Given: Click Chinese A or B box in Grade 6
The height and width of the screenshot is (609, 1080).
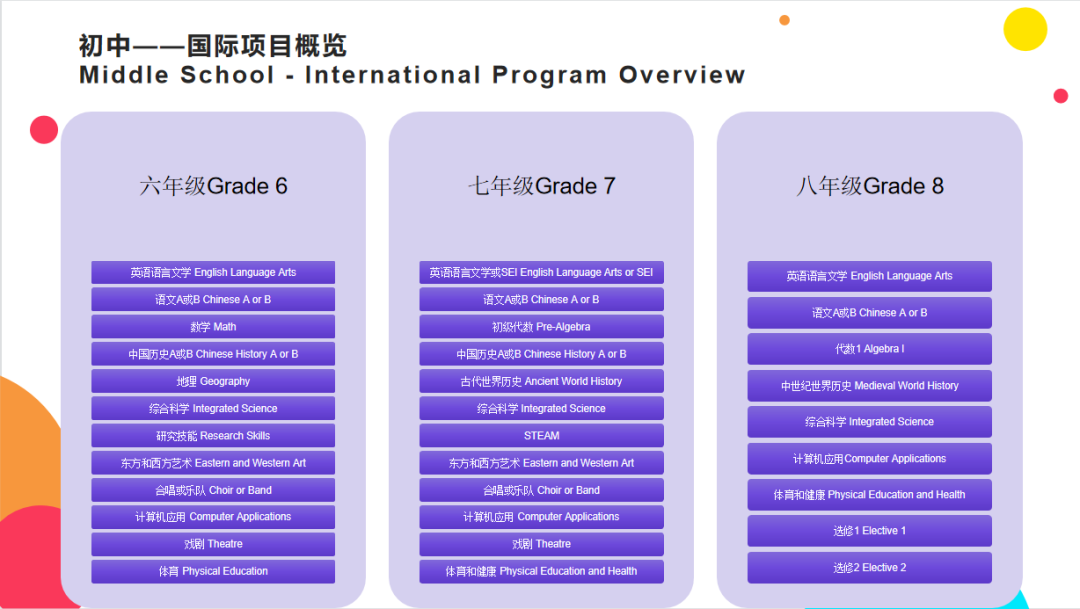Looking at the screenshot, I should pos(214,300).
